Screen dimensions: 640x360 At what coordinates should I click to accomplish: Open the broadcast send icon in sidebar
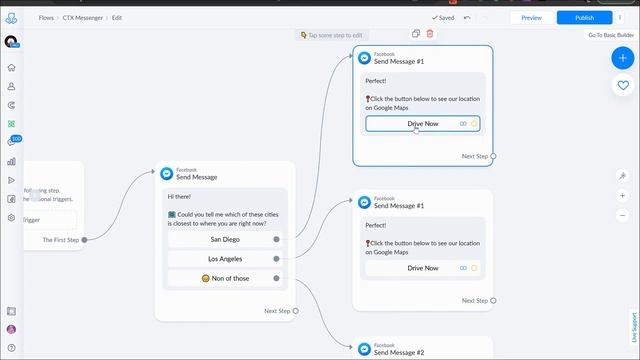(11, 180)
